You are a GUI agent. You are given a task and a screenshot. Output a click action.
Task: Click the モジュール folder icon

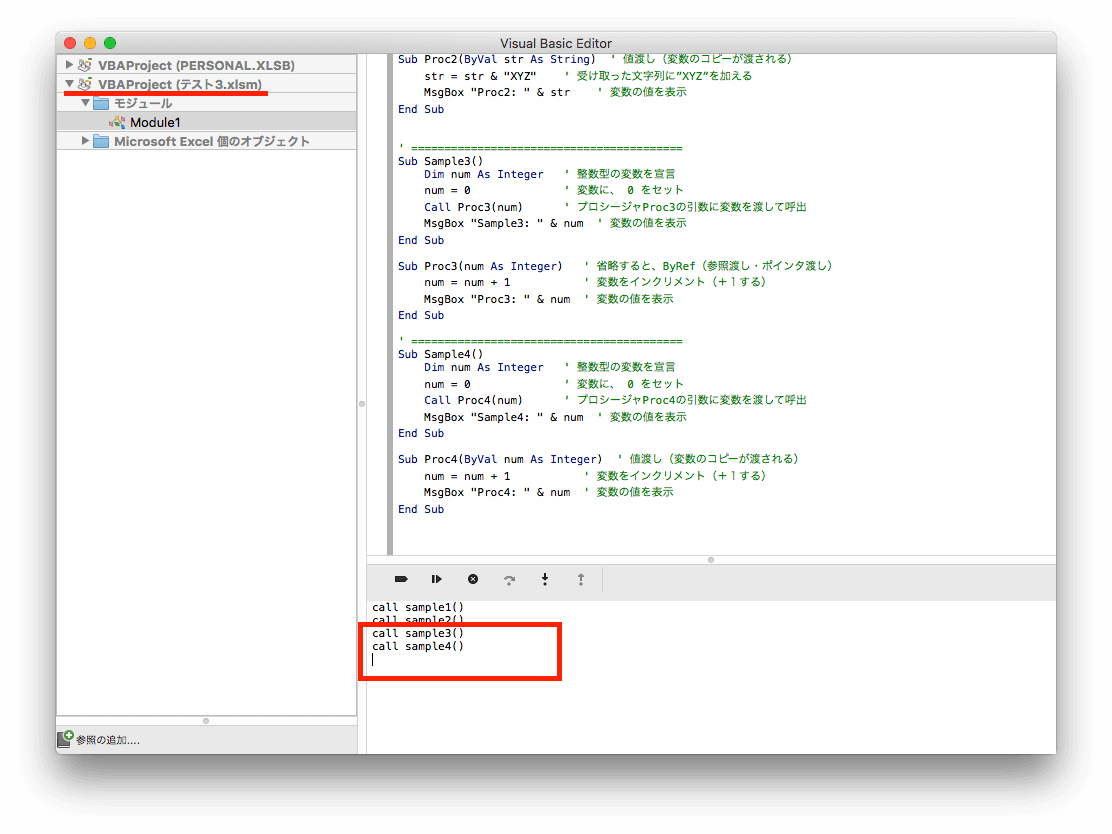coord(101,104)
